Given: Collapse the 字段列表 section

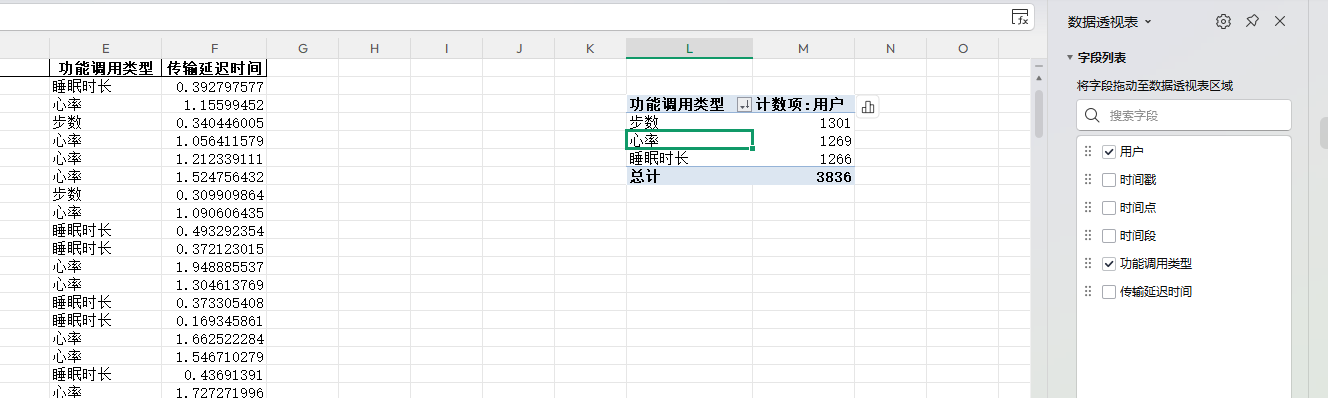Looking at the screenshot, I should (x=1070, y=57).
